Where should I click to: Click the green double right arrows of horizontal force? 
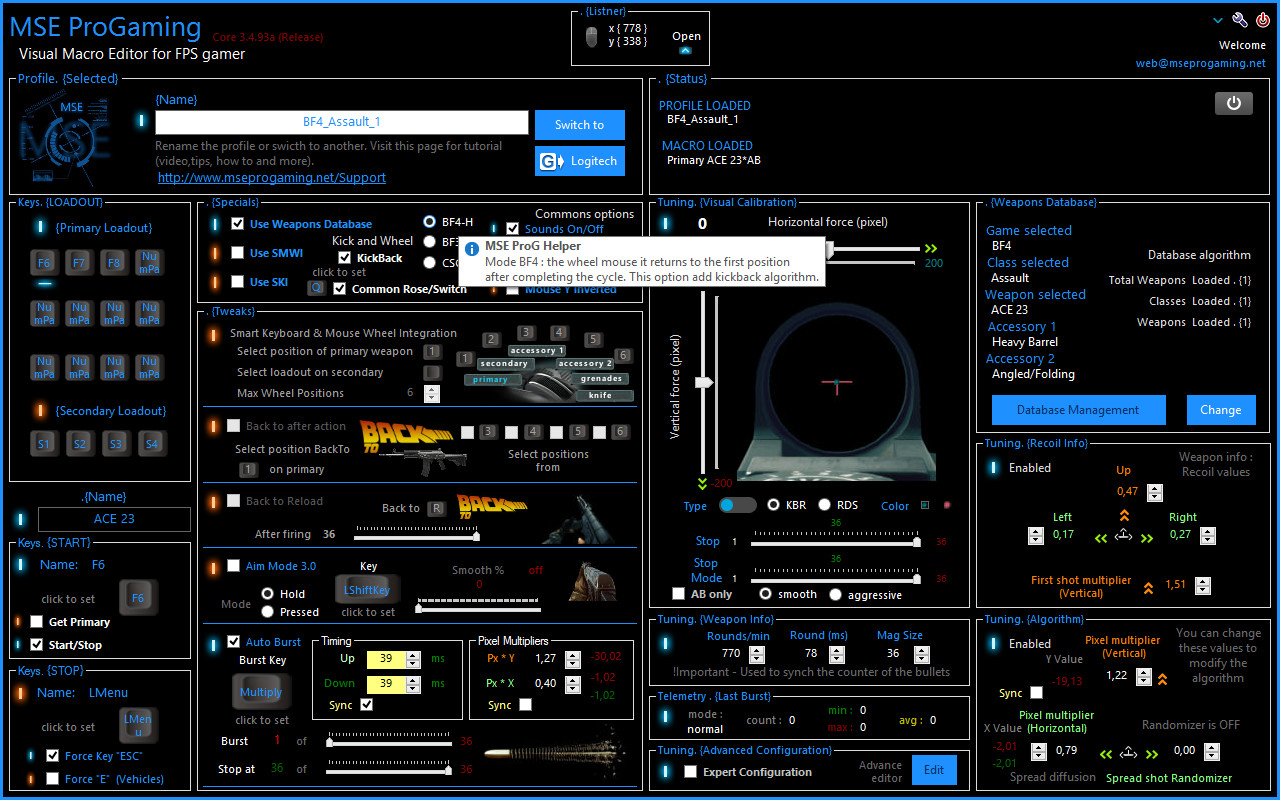tap(932, 248)
